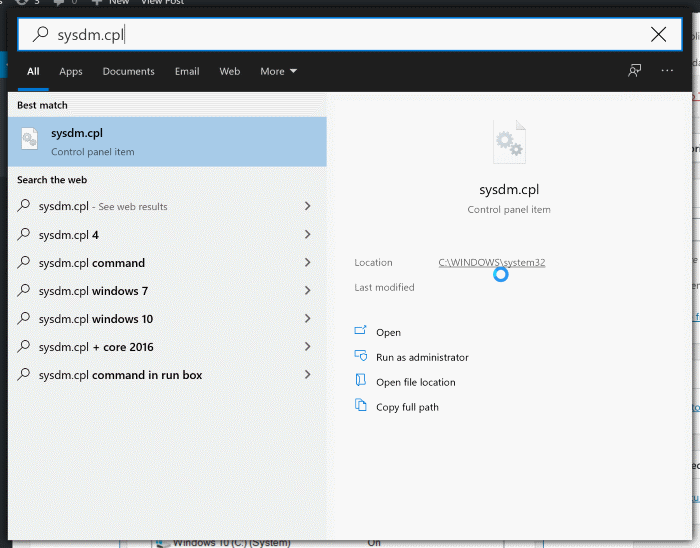Click the large sysdm.cpl preview icon
700x548 pixels.
tap(509, 142)
